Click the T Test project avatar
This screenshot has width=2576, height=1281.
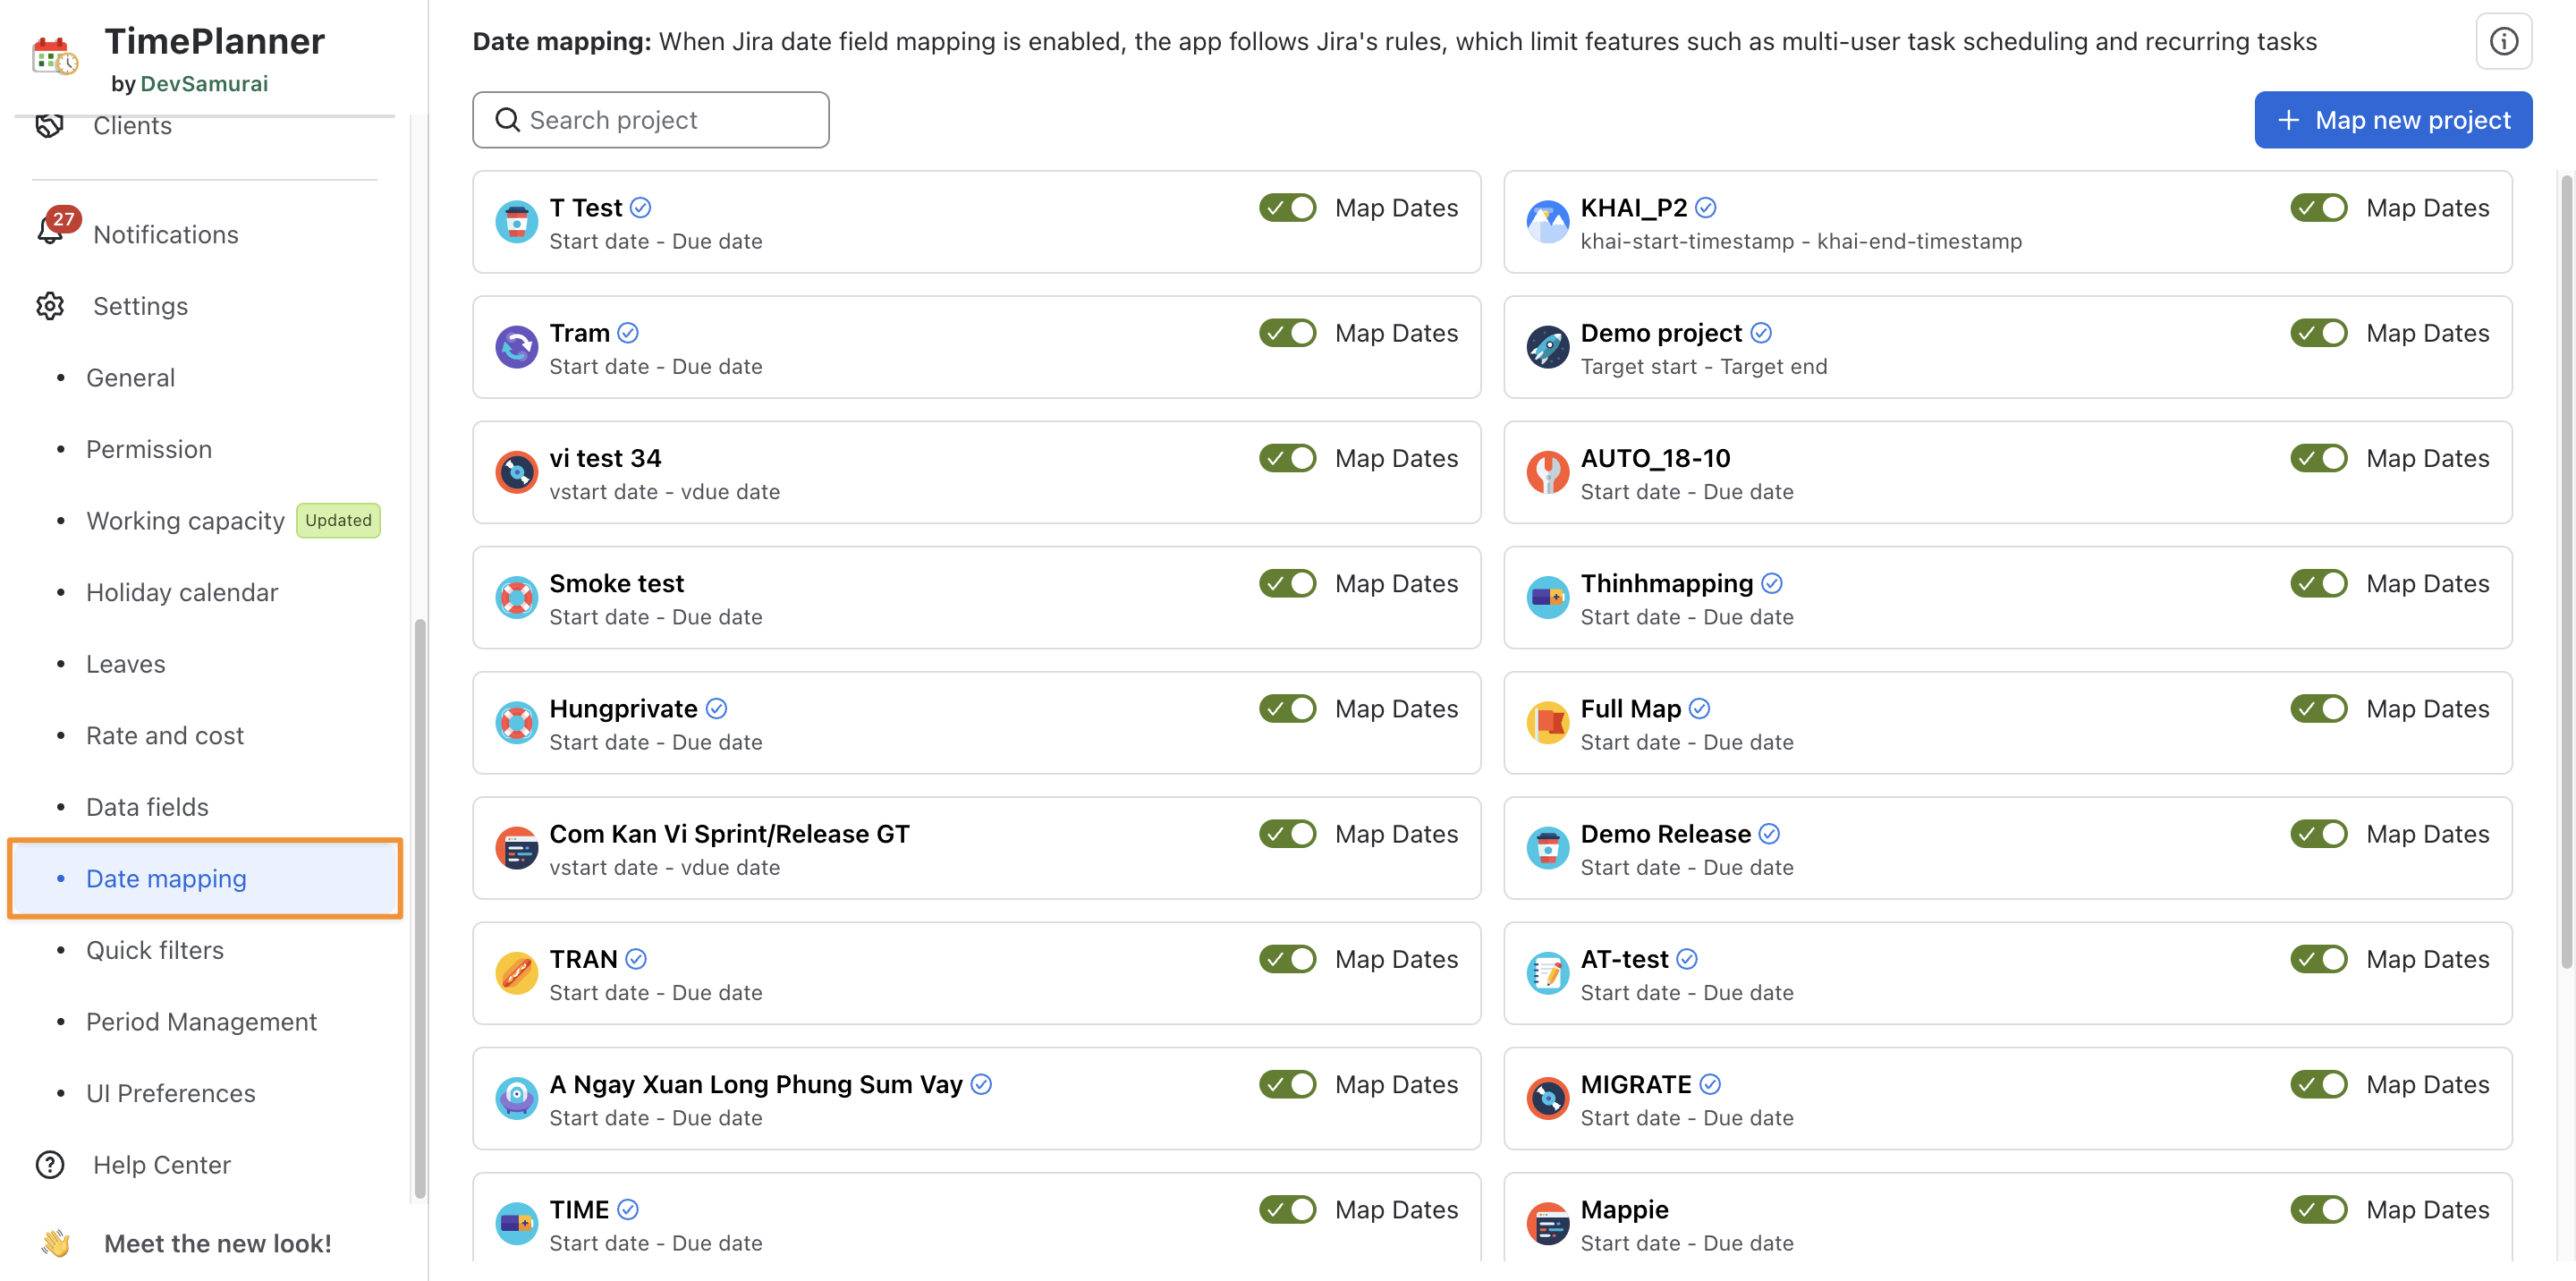517,222
